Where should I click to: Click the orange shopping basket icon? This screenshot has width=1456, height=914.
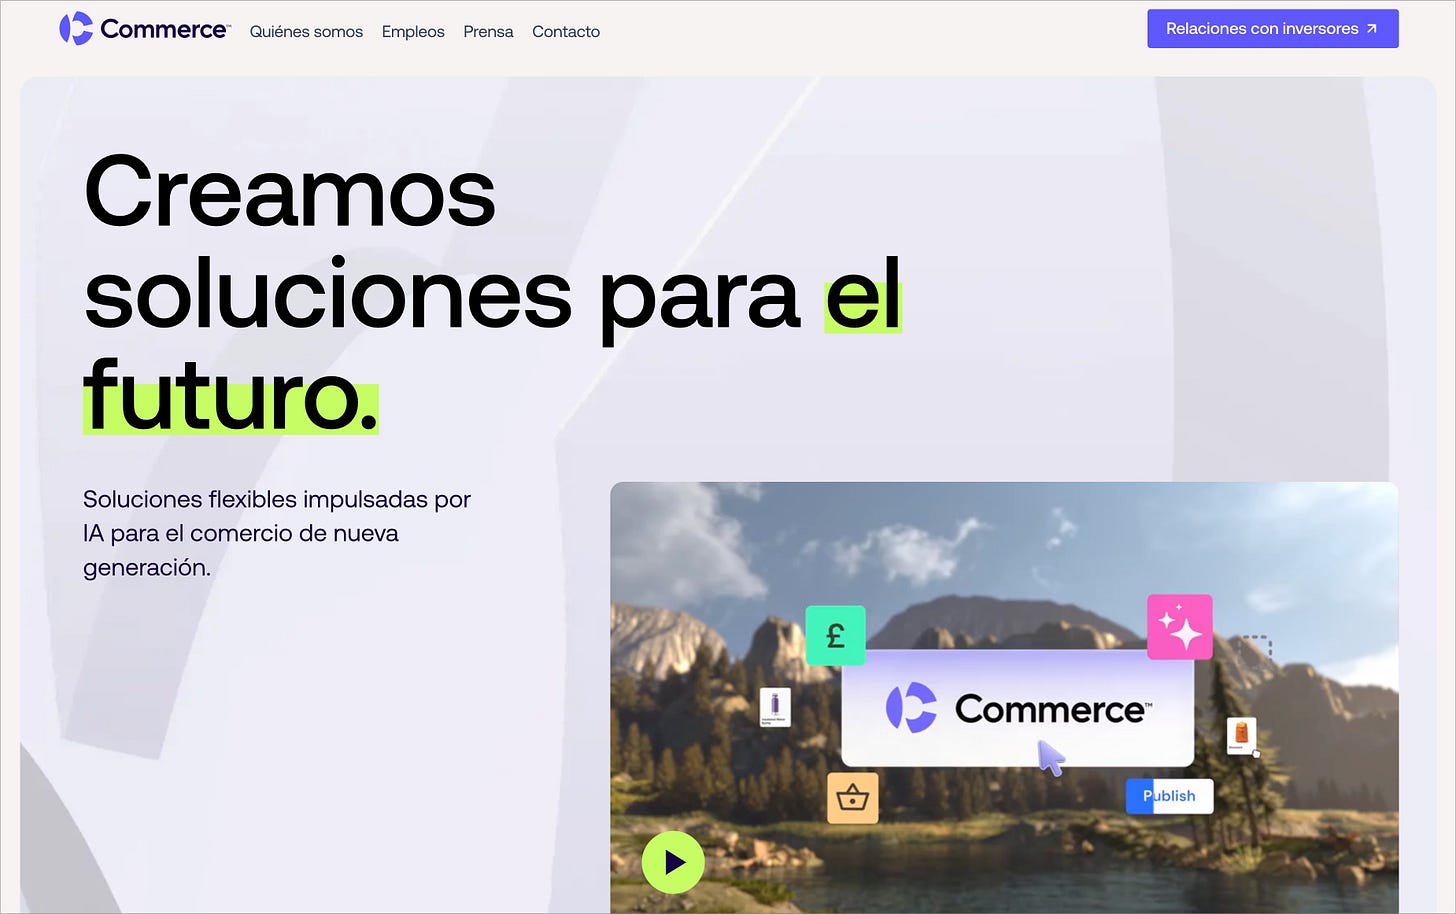(x=852, y=798)
